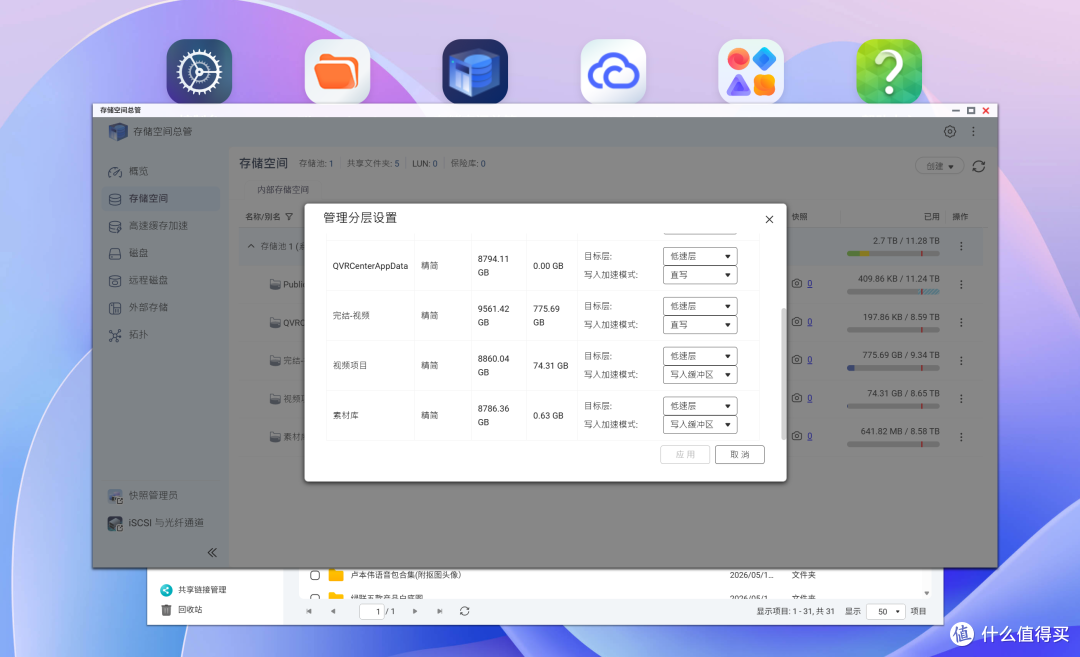Click snapshot count link in 74.31 GB row
The width and height of the screenshot is (1080, 657).
810,398
